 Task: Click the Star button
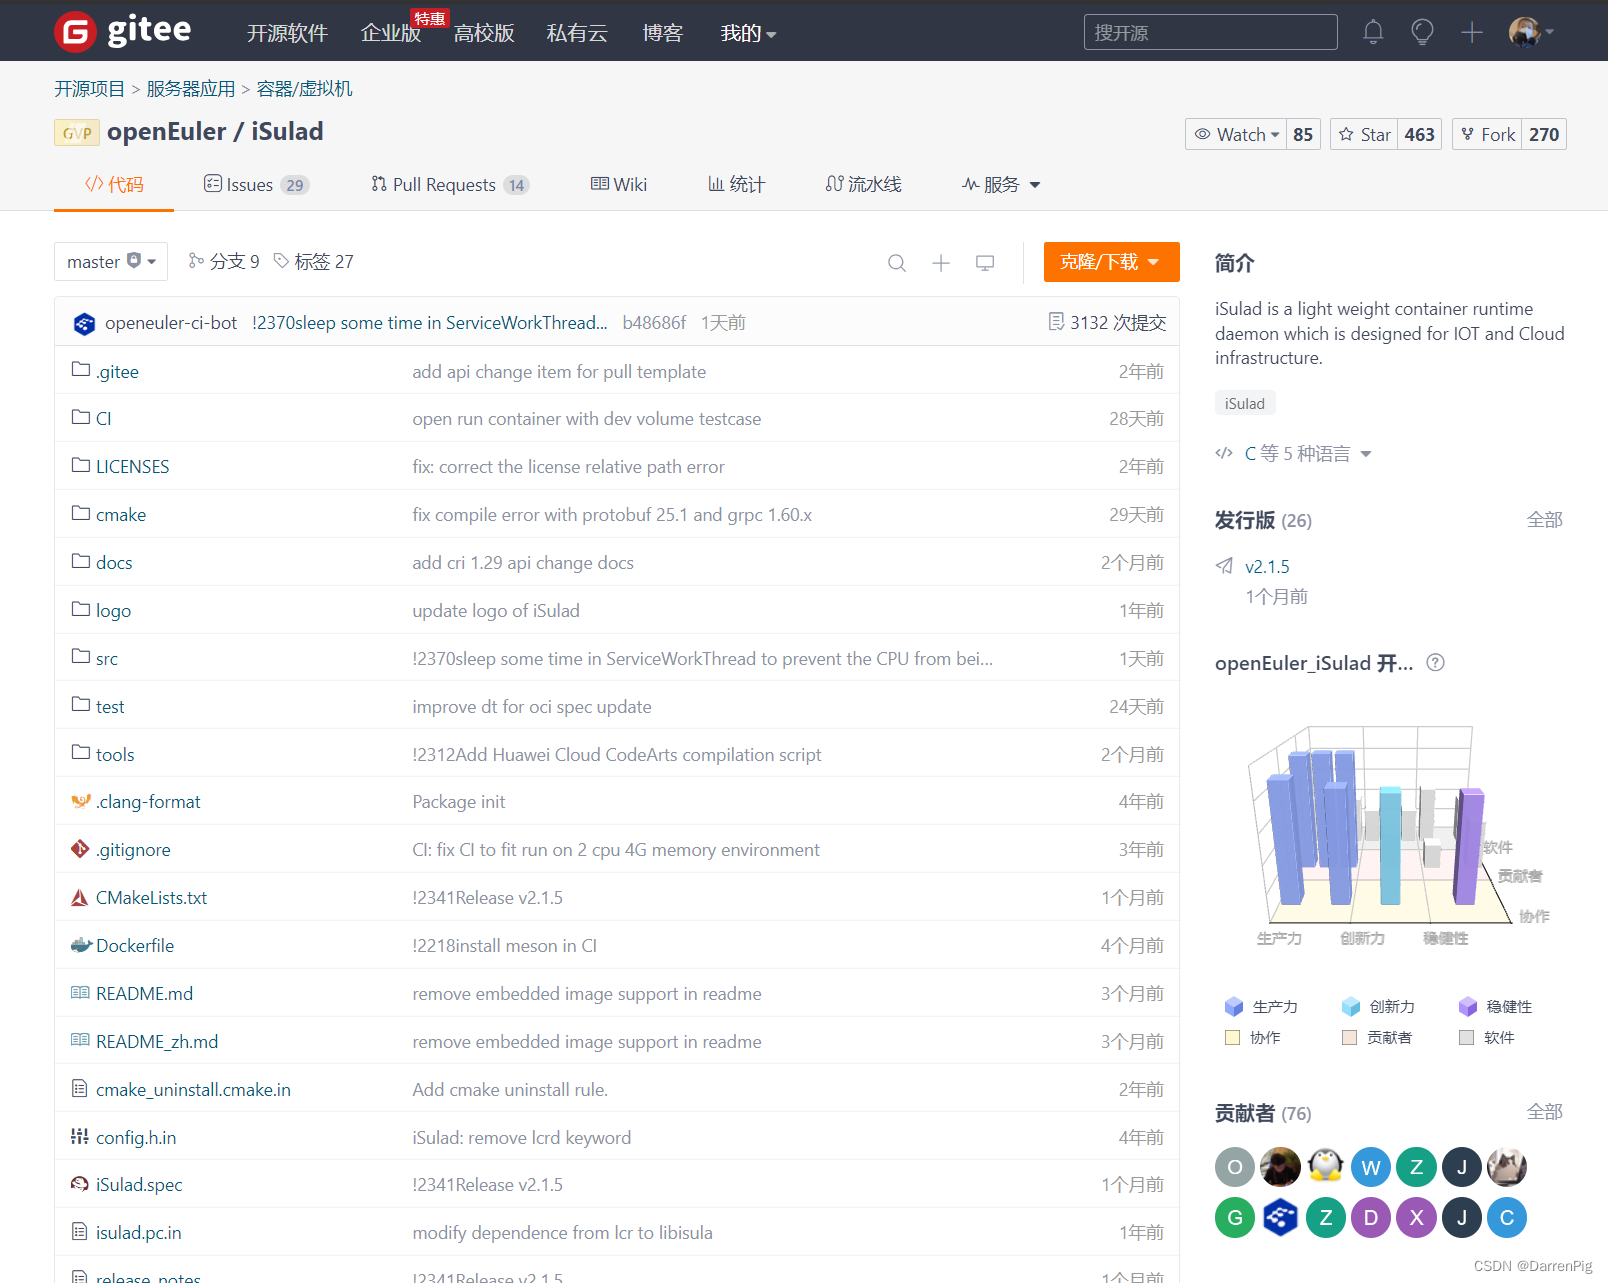1364,134
